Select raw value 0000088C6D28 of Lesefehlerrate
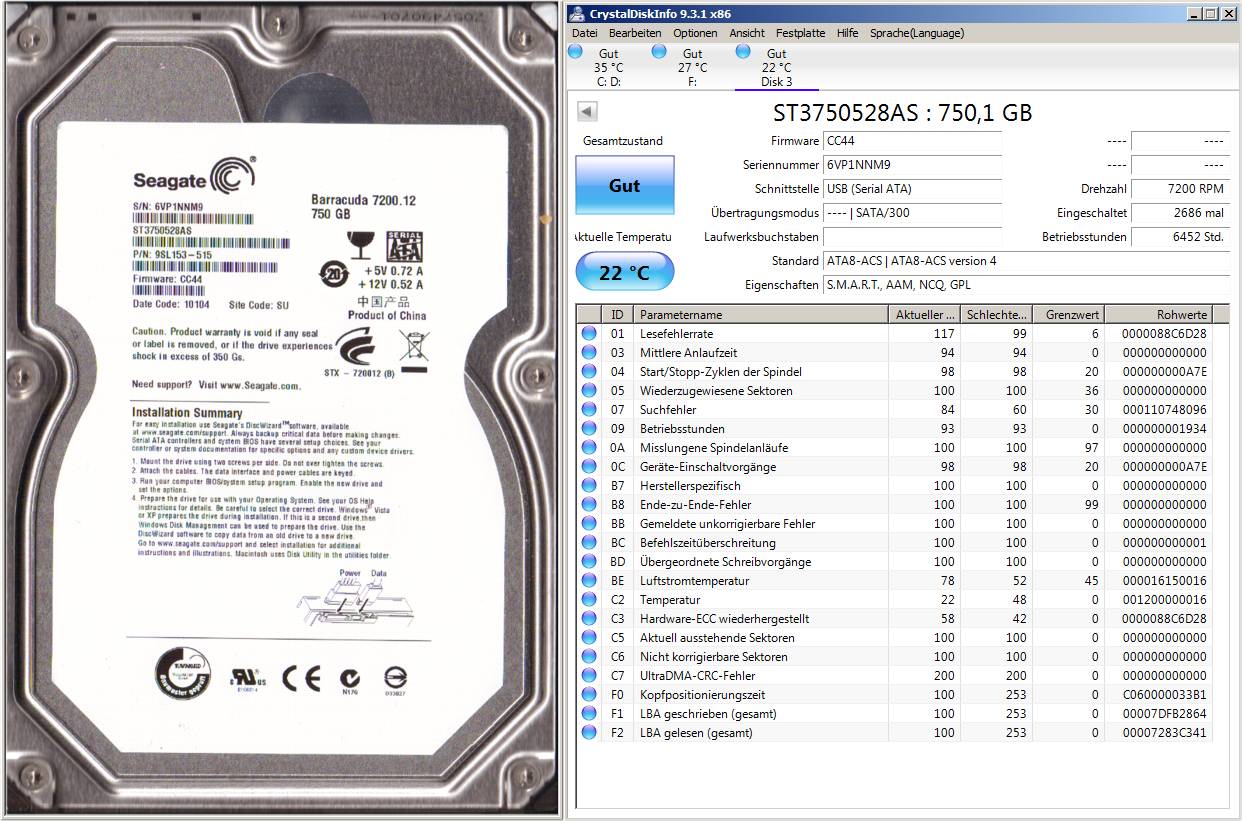The image size is (1242, 821). pos(1164,334)
